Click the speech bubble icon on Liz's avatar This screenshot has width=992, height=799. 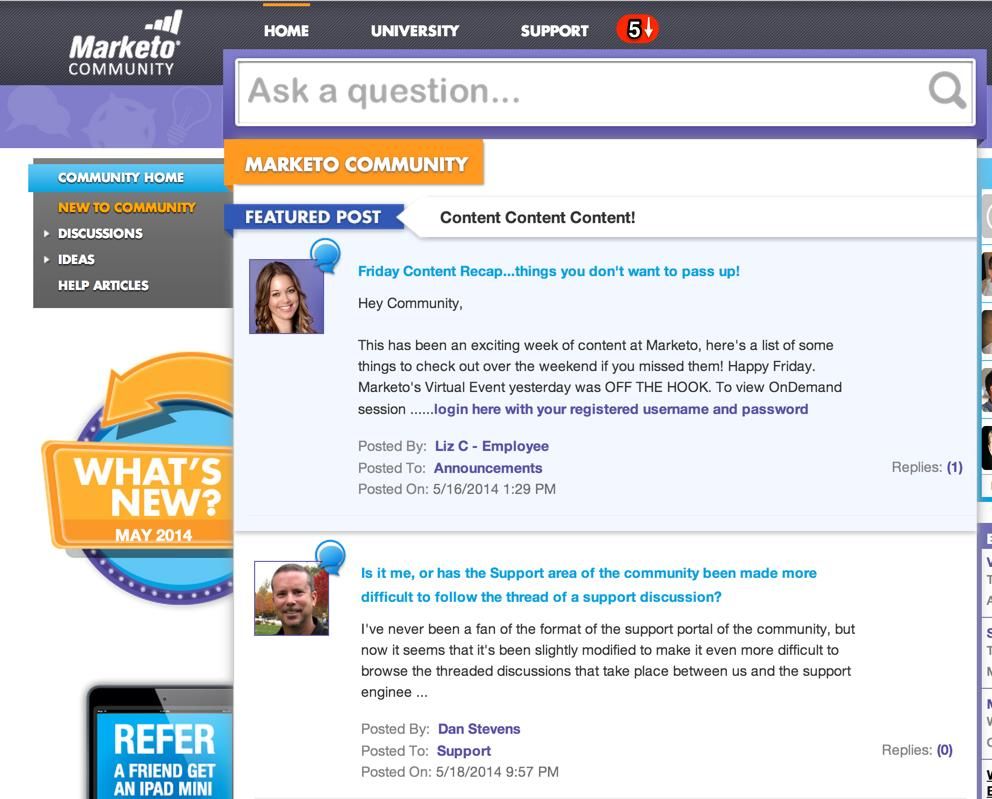pyautogui.click(x=326, y=255)
